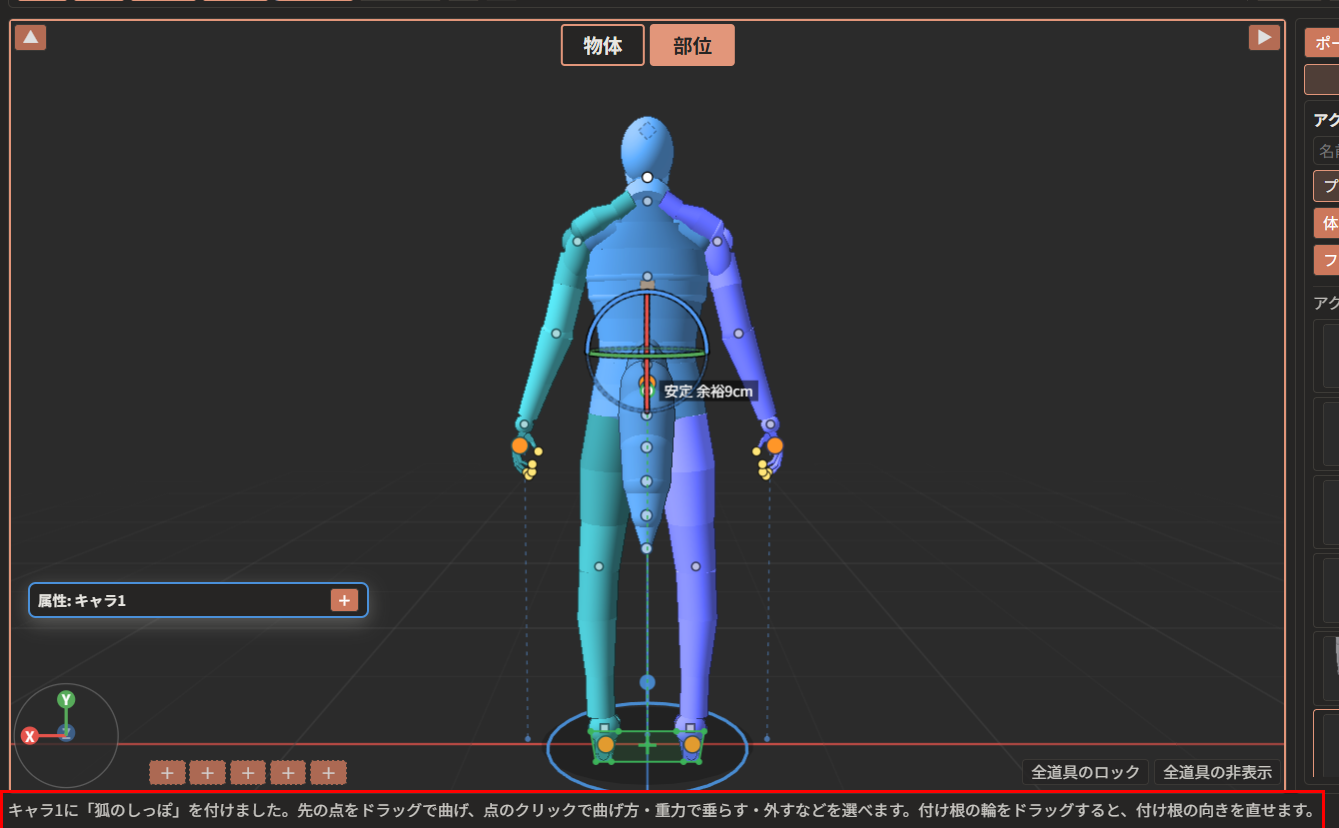The width and height of the screenshot is (1339, 828).
Task: Snap view to the blue Z axis
Action: pyautogui.click(x=66, y=733)
